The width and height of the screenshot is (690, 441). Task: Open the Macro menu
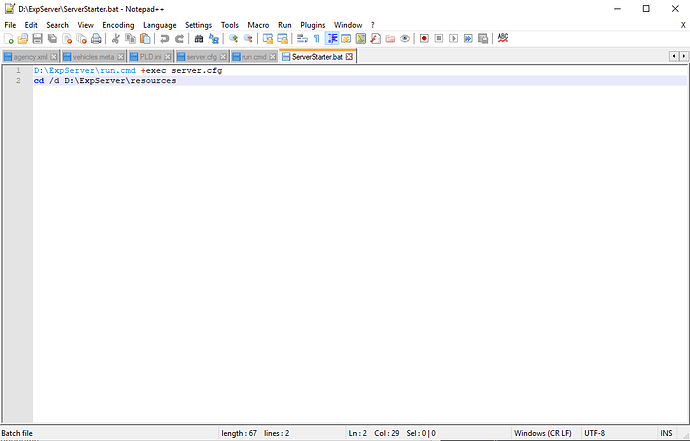[x=258, y=25]
